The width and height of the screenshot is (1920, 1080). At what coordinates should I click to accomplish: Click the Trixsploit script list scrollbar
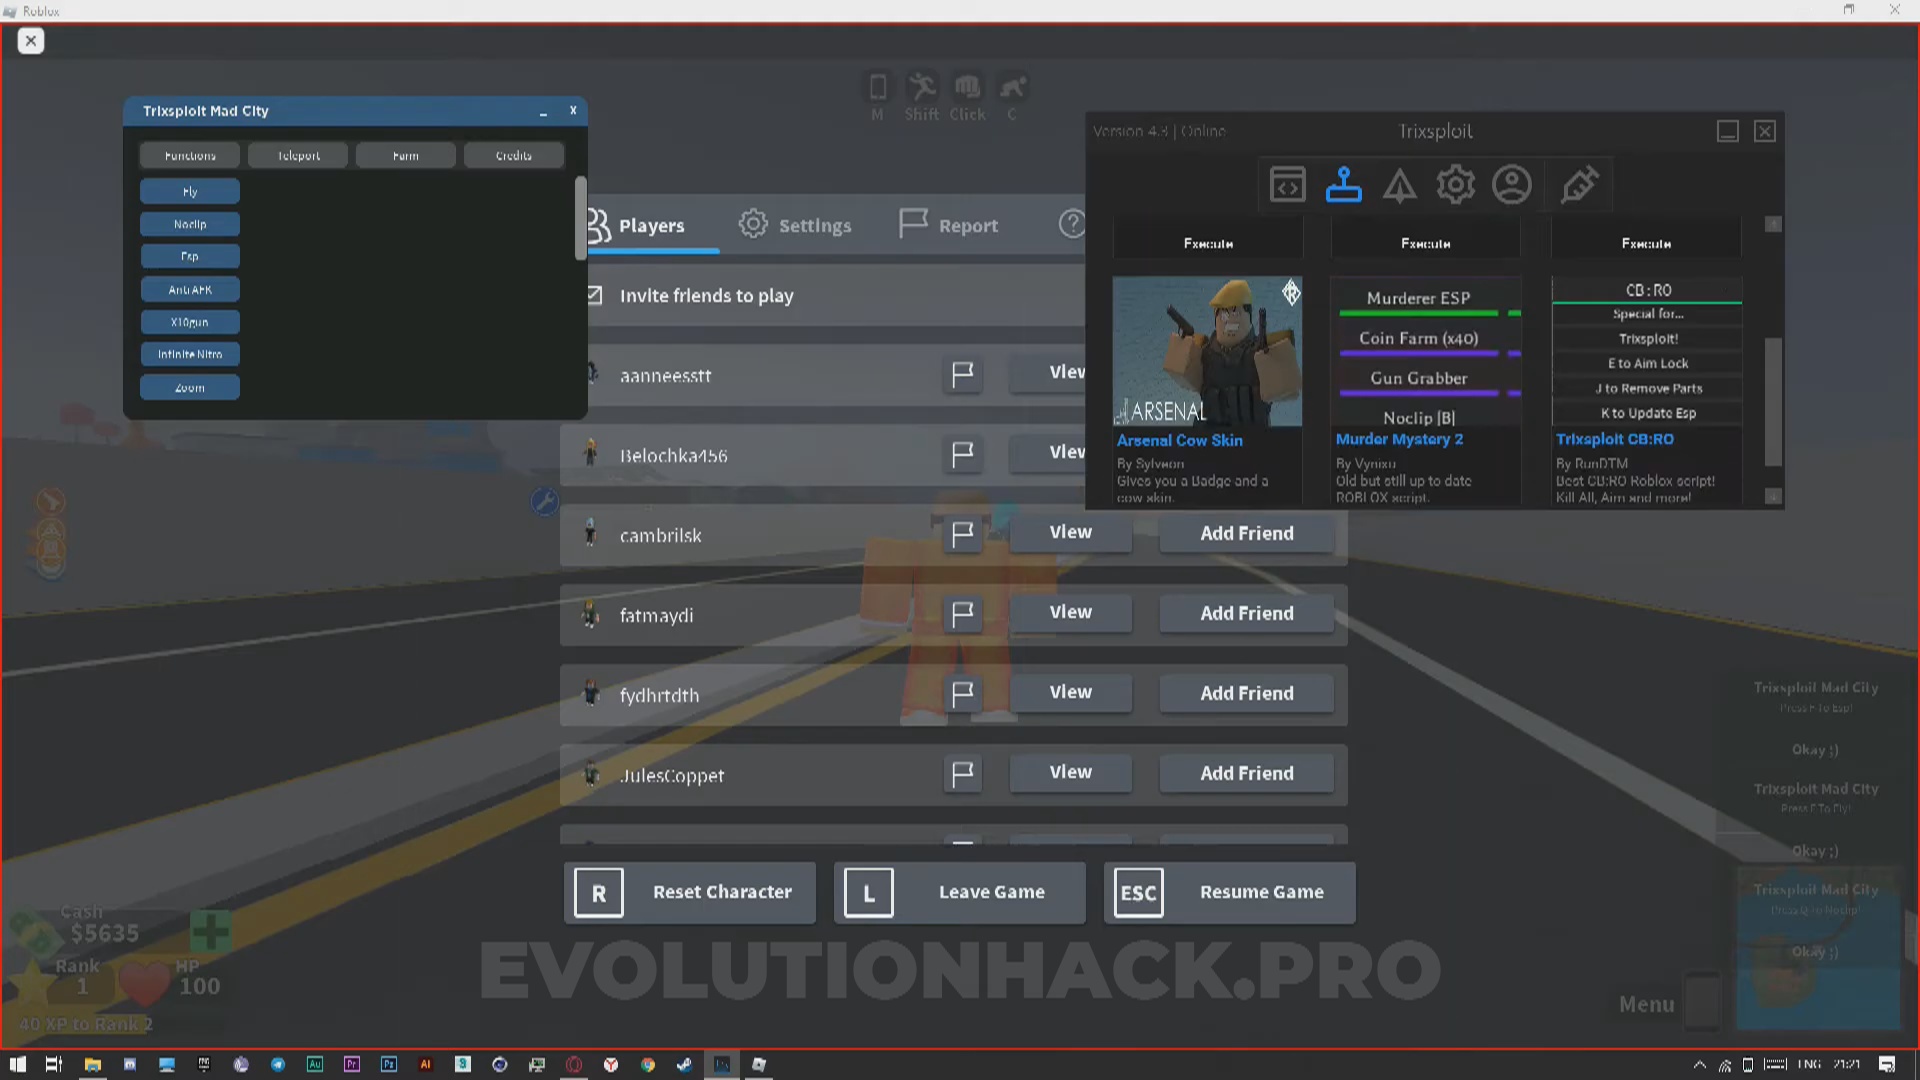[1773, 401]
